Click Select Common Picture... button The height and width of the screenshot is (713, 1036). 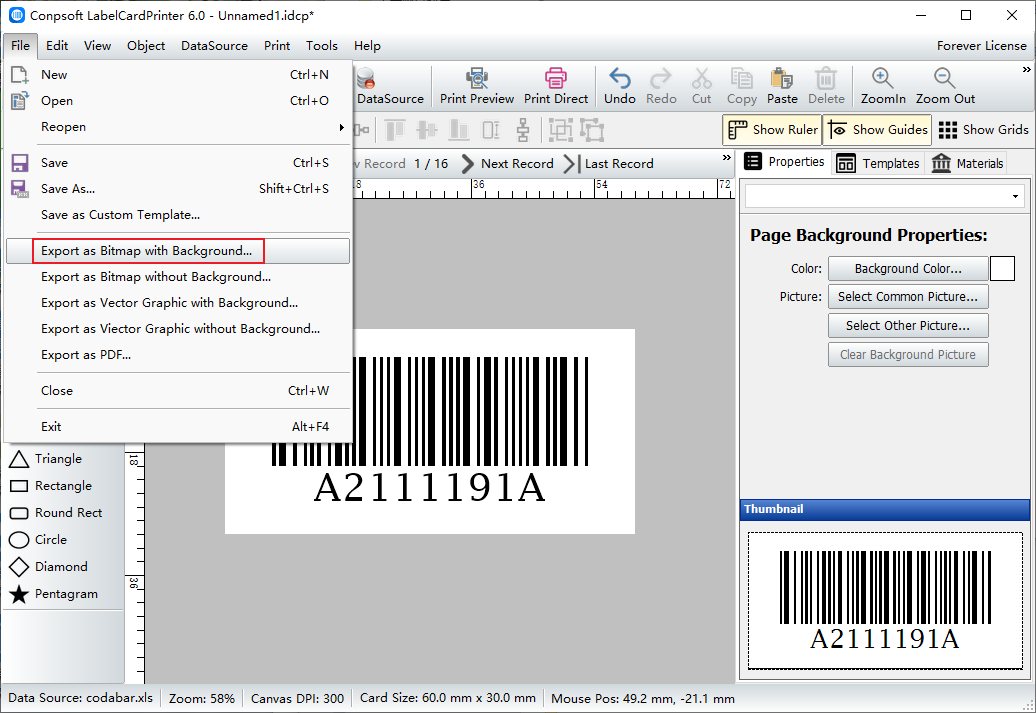[908, 297]
